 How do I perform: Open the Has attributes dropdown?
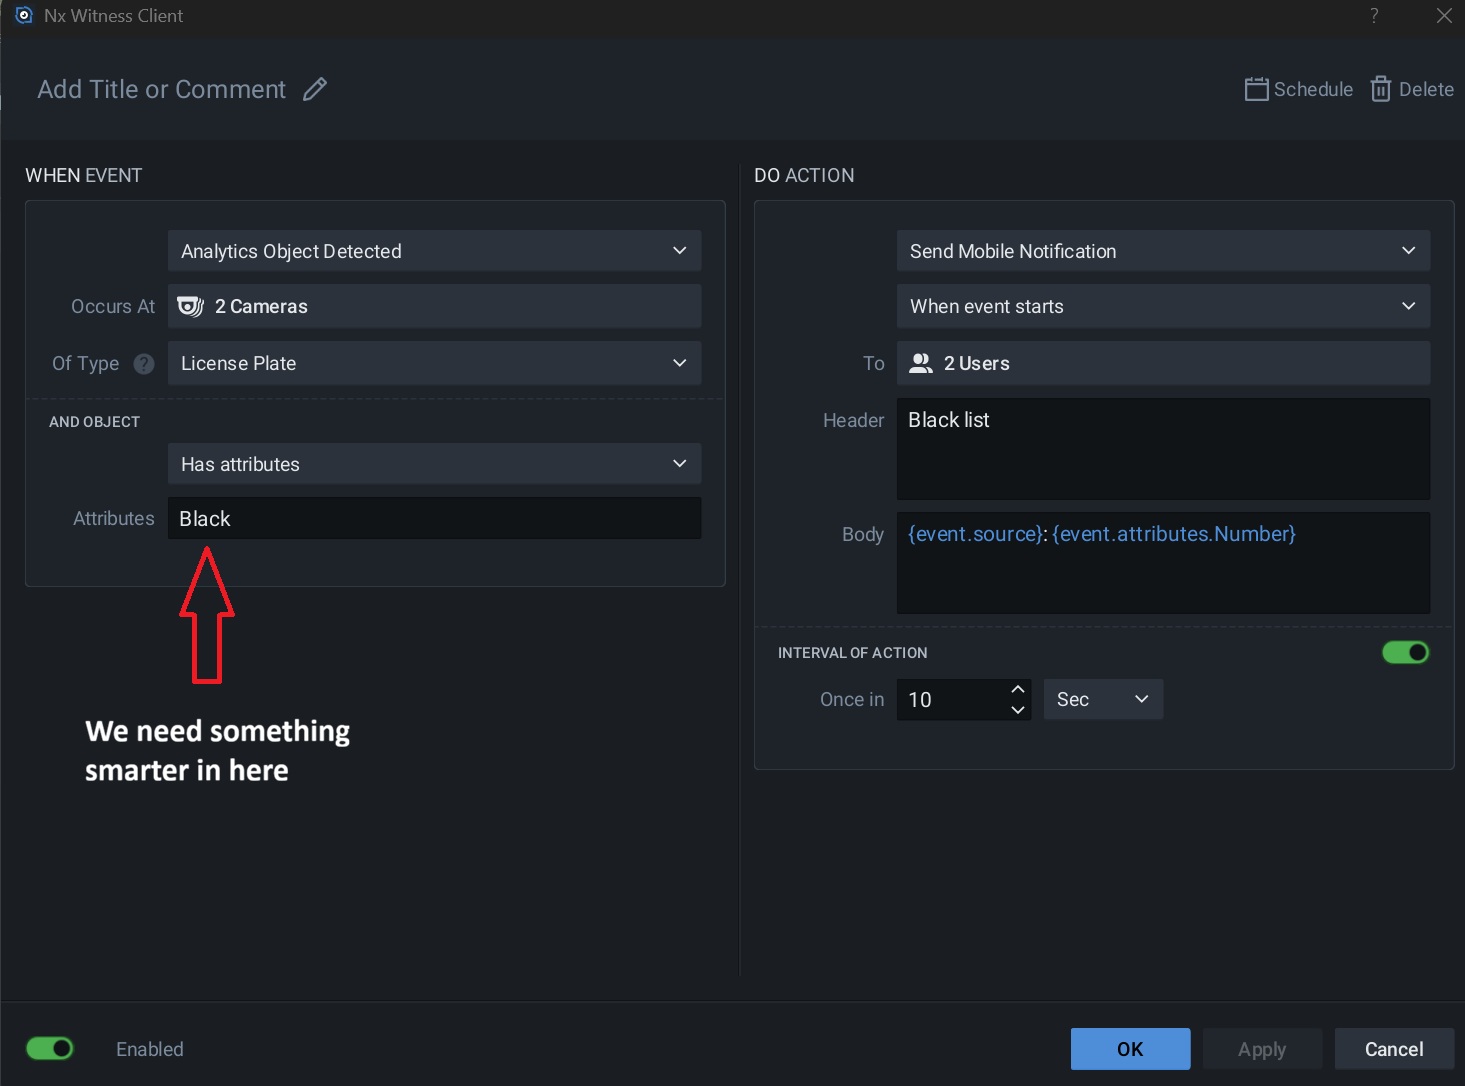coord(434,464)
